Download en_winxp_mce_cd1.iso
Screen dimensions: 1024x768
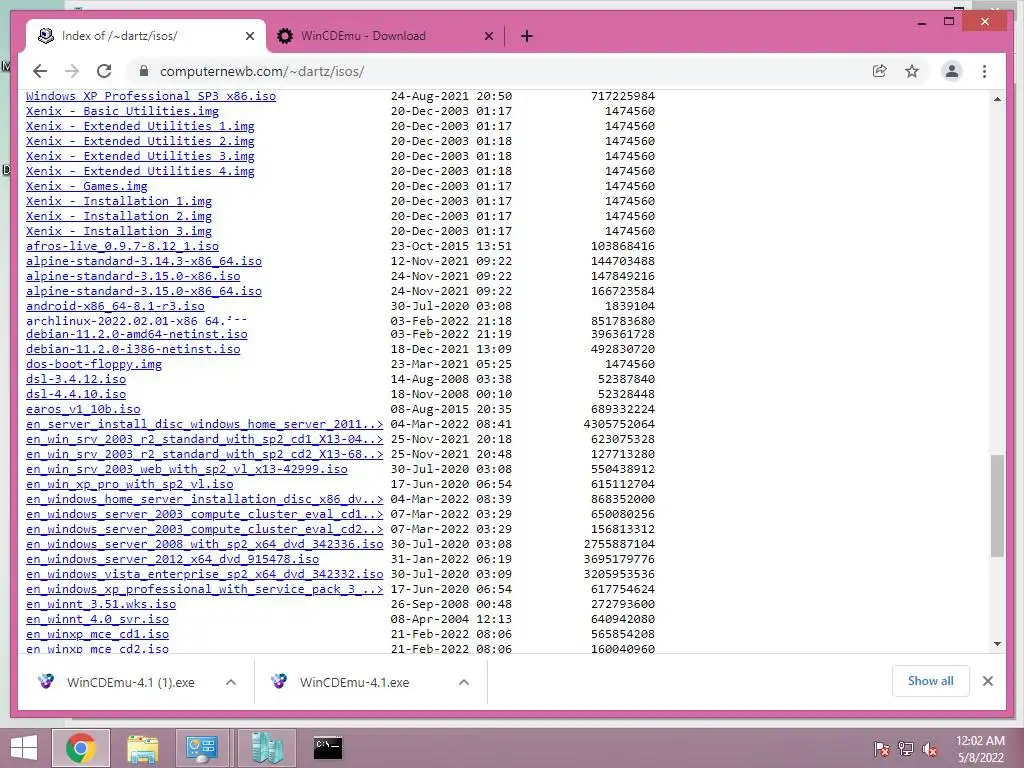pos(97,635)
